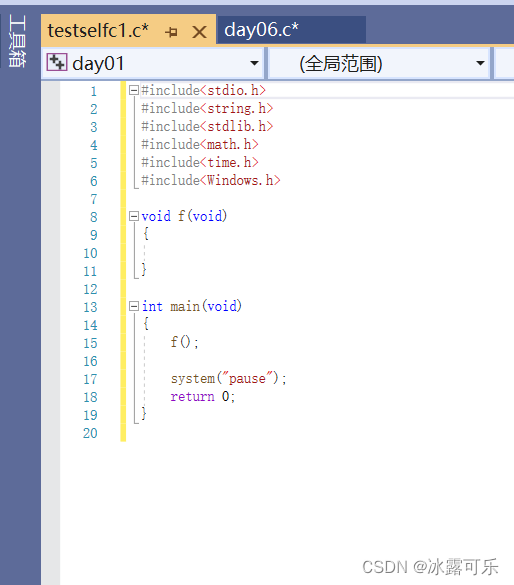Click line number 17 in the gutter
Screen dimensions: 514x585
tap(90, 379)
